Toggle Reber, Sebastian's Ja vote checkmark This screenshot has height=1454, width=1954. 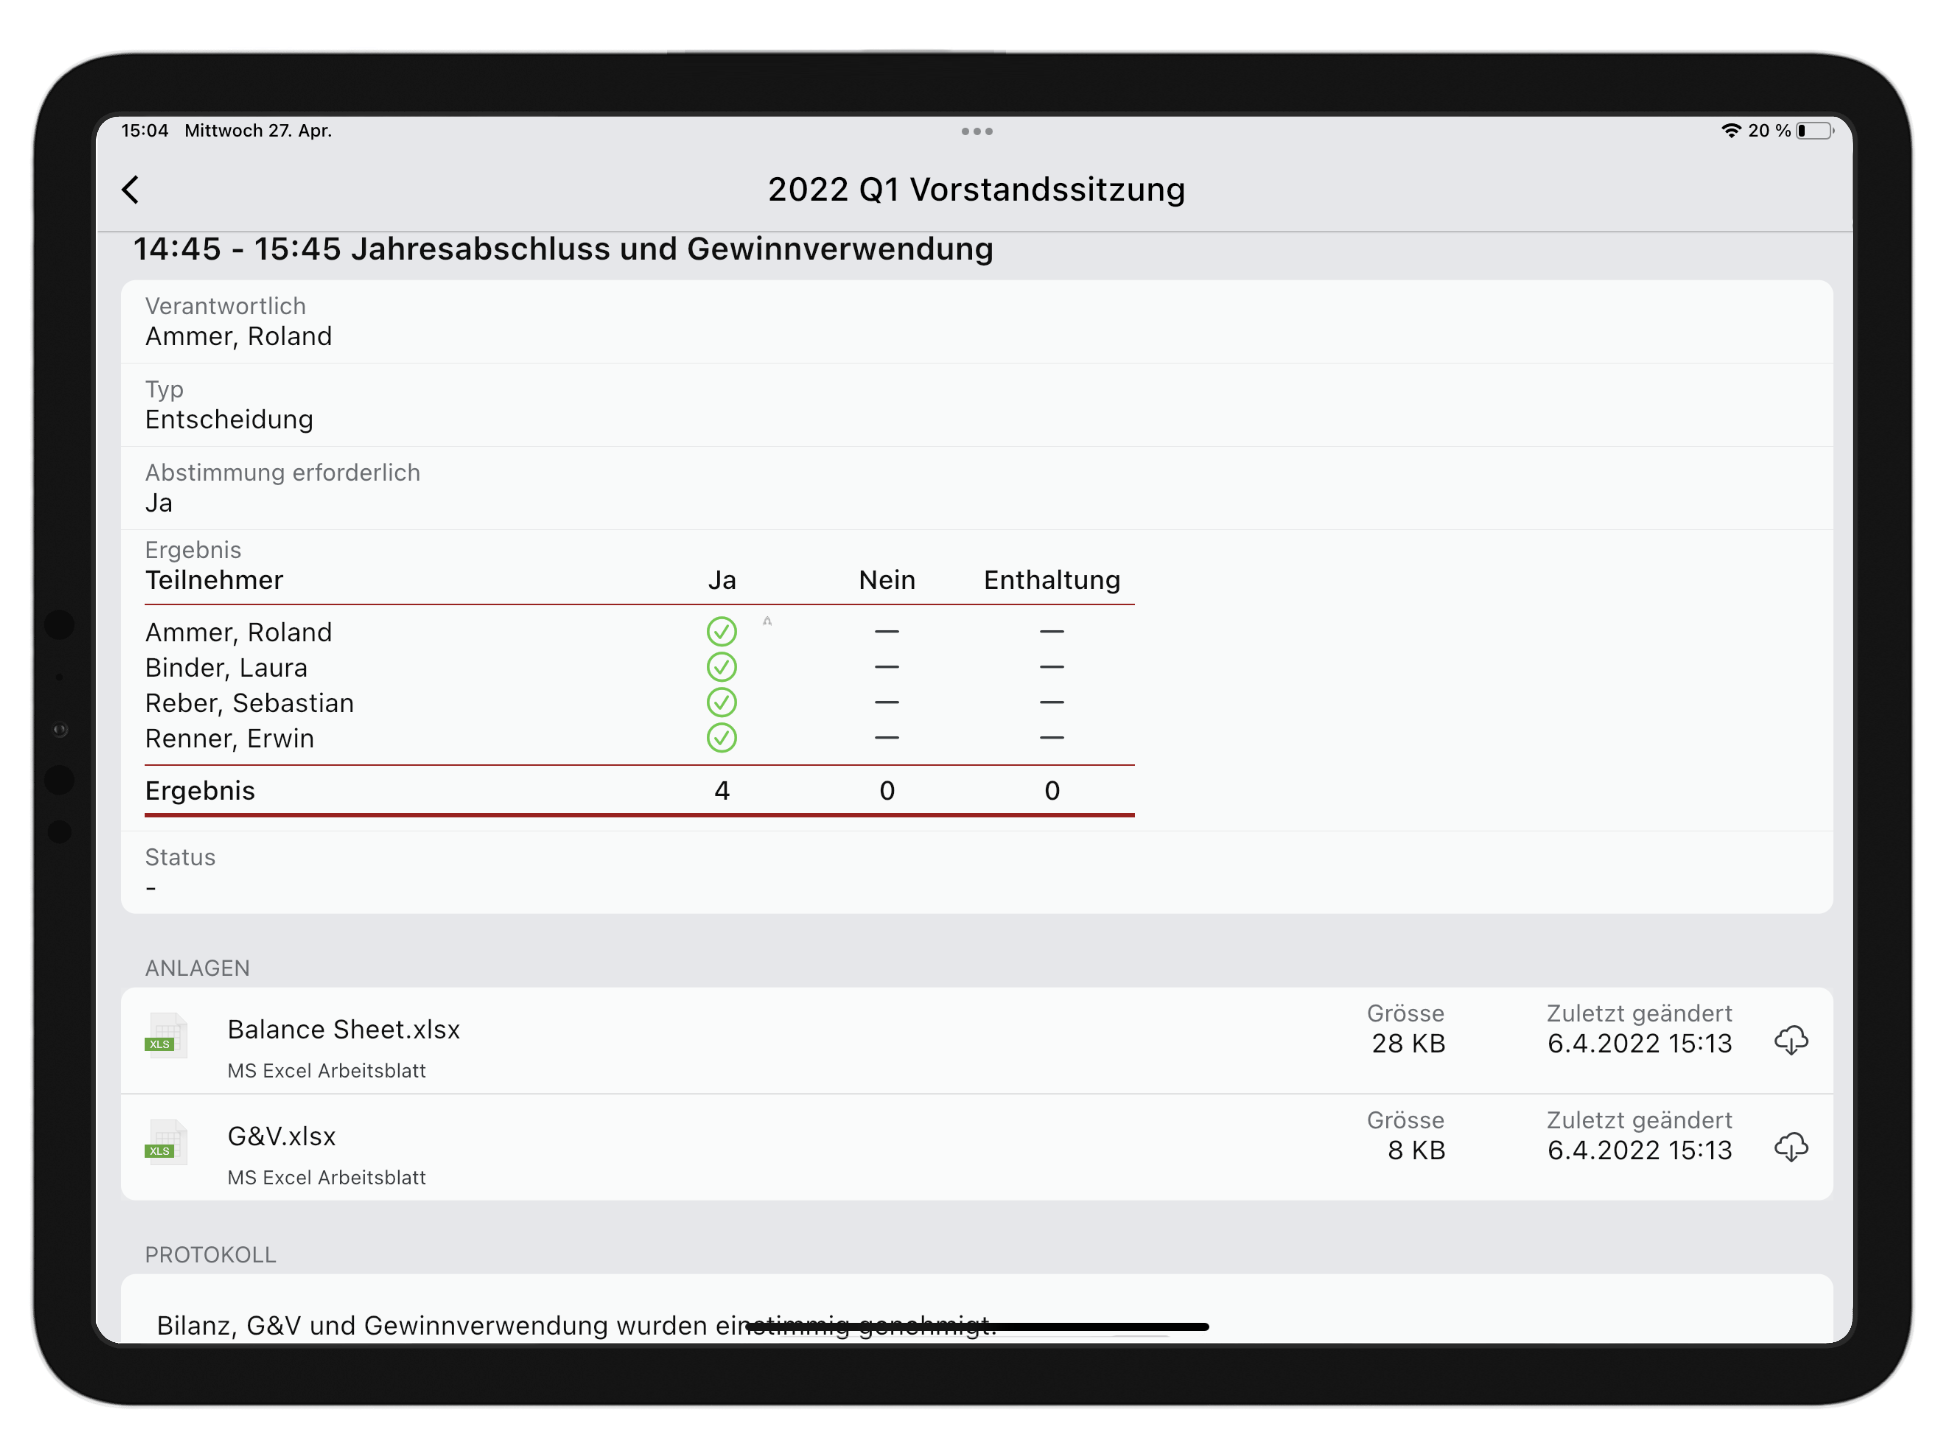pyautogui.click(x=721, y=703)
